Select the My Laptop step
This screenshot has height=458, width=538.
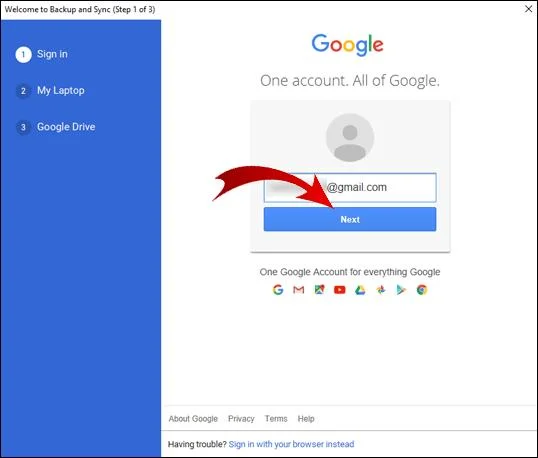click(61, 91)
